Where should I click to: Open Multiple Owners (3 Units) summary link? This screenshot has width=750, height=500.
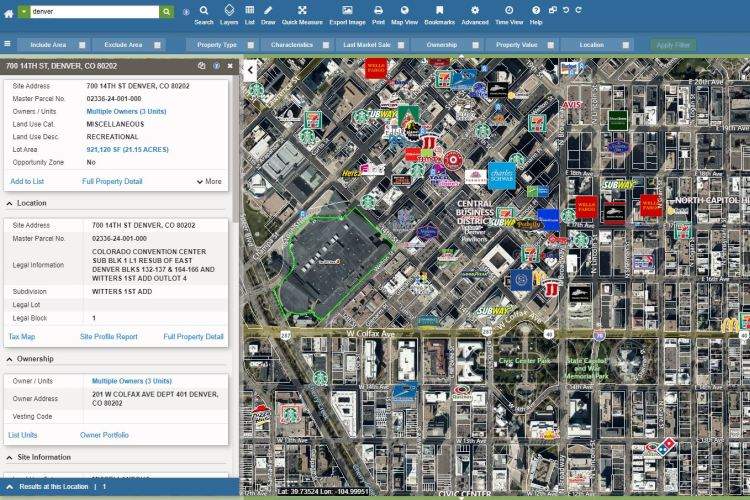pyautogui.click(x=126, y=111)
